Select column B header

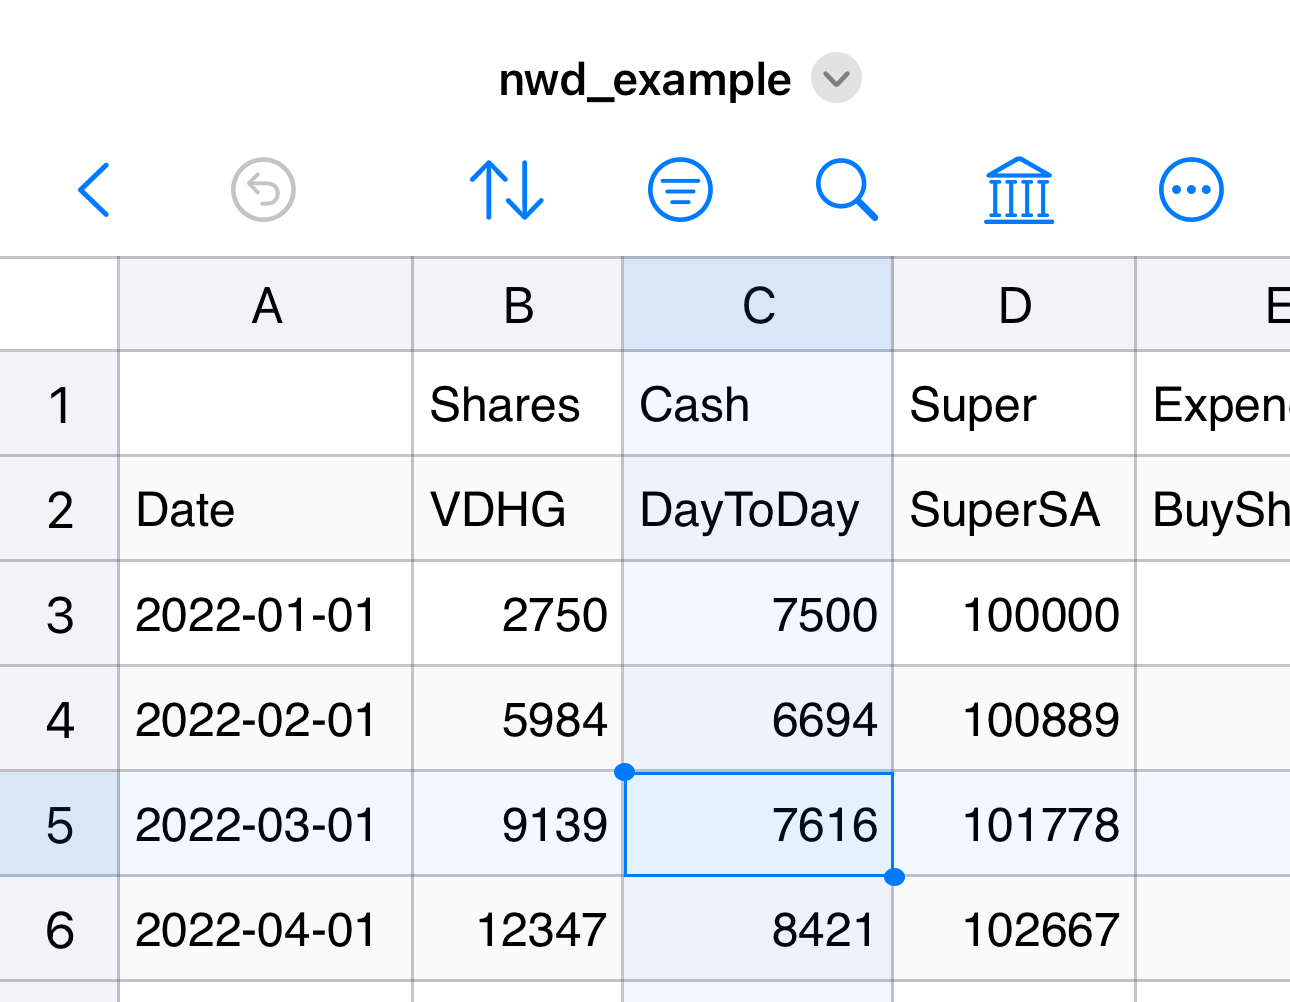[518, 305]
